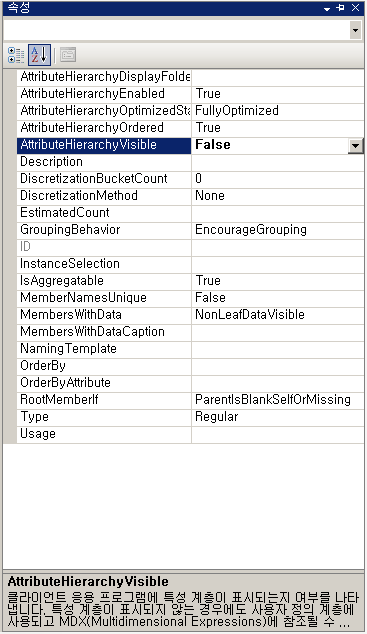Click the None value for DiscretizationMethod
This screenshot has height=634, width=367.
pos(278,196)
